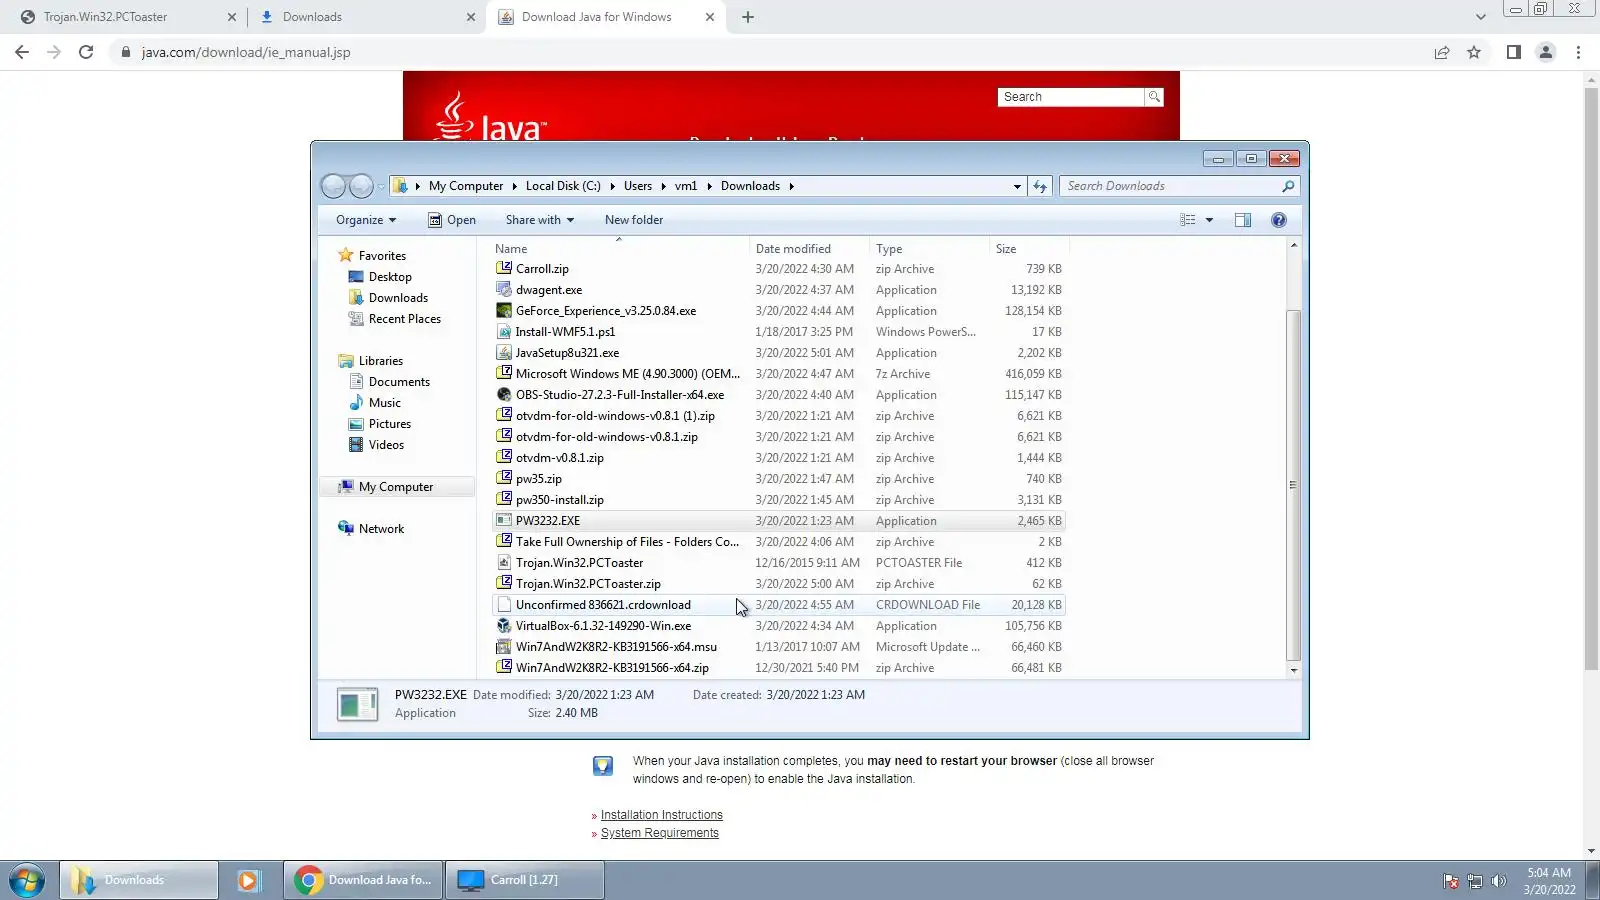Open the Explorer Help icon

1278,220
